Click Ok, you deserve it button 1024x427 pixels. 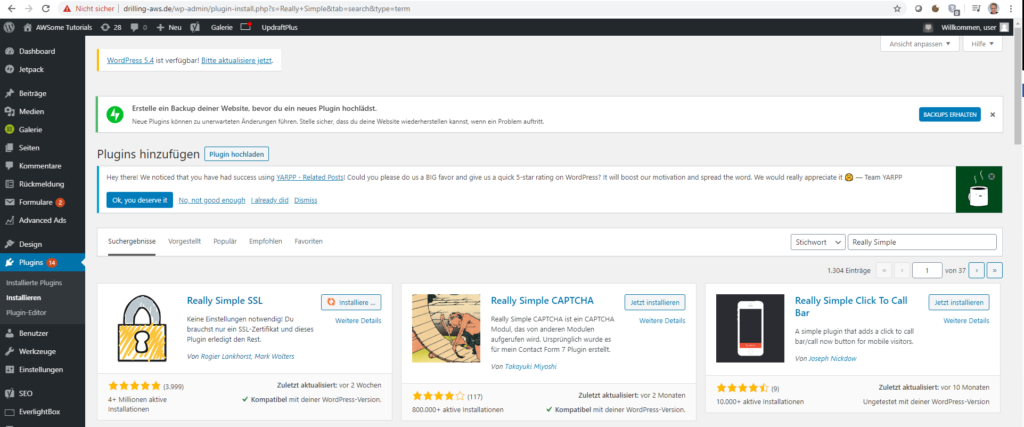[x=140, y=200]
